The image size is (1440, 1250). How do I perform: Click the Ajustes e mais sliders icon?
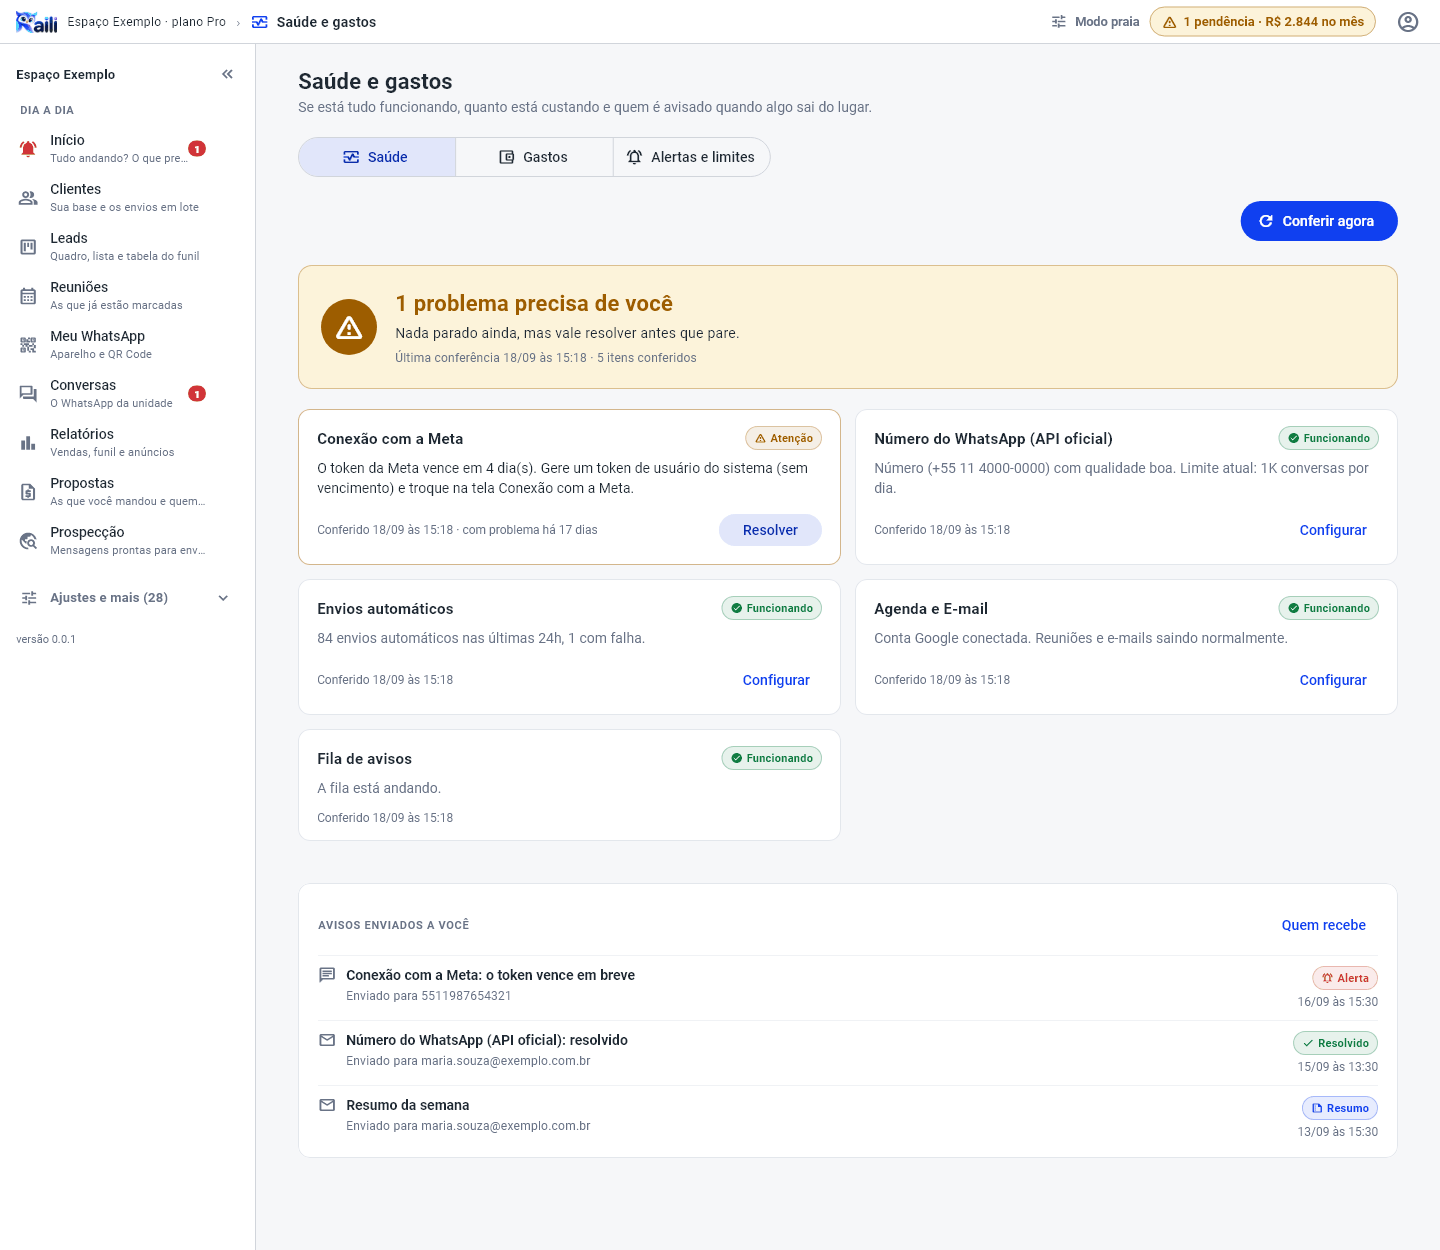click(x=29, y=598)
